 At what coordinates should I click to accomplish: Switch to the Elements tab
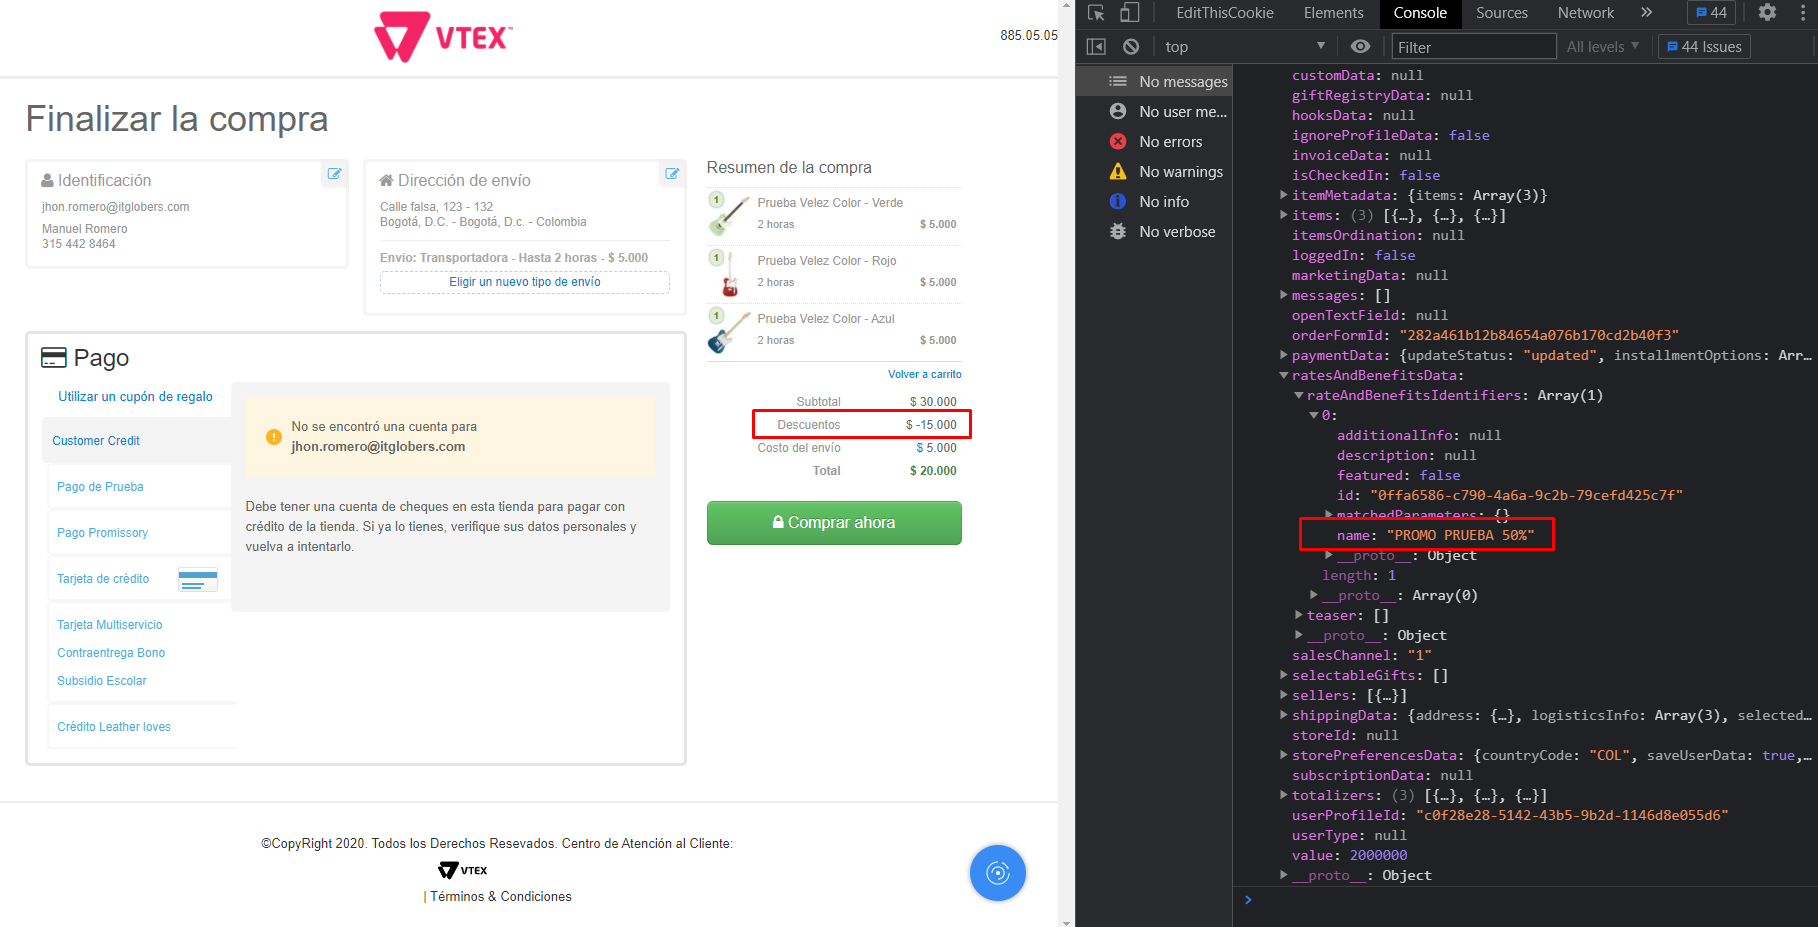click(1333, 13)
